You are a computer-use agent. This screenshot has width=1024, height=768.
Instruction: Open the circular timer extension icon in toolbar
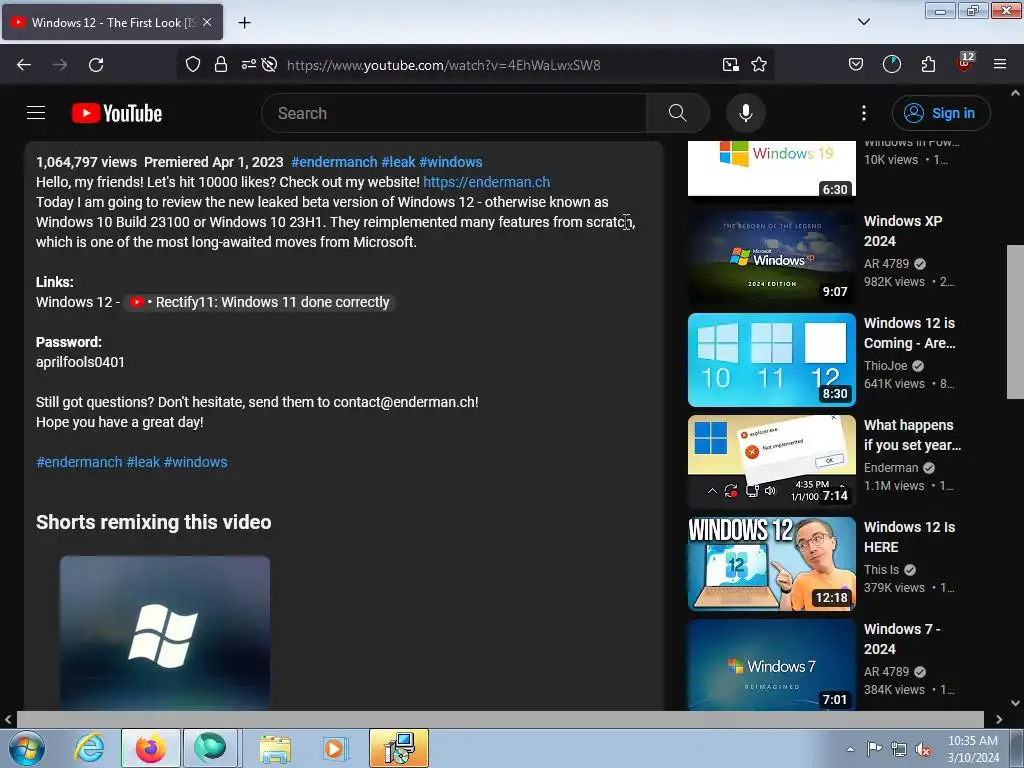(x=891, y=65)
